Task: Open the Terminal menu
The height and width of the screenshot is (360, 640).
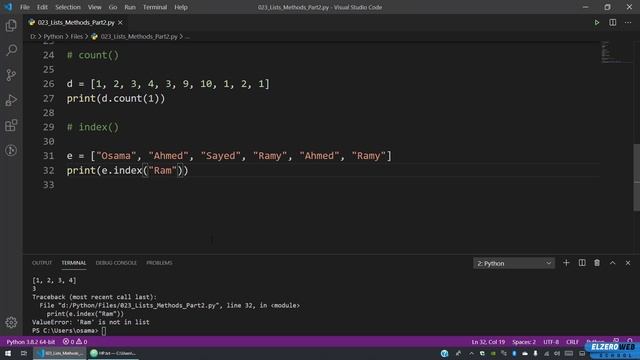Action: pyautogui.click(x=155, y=7)
